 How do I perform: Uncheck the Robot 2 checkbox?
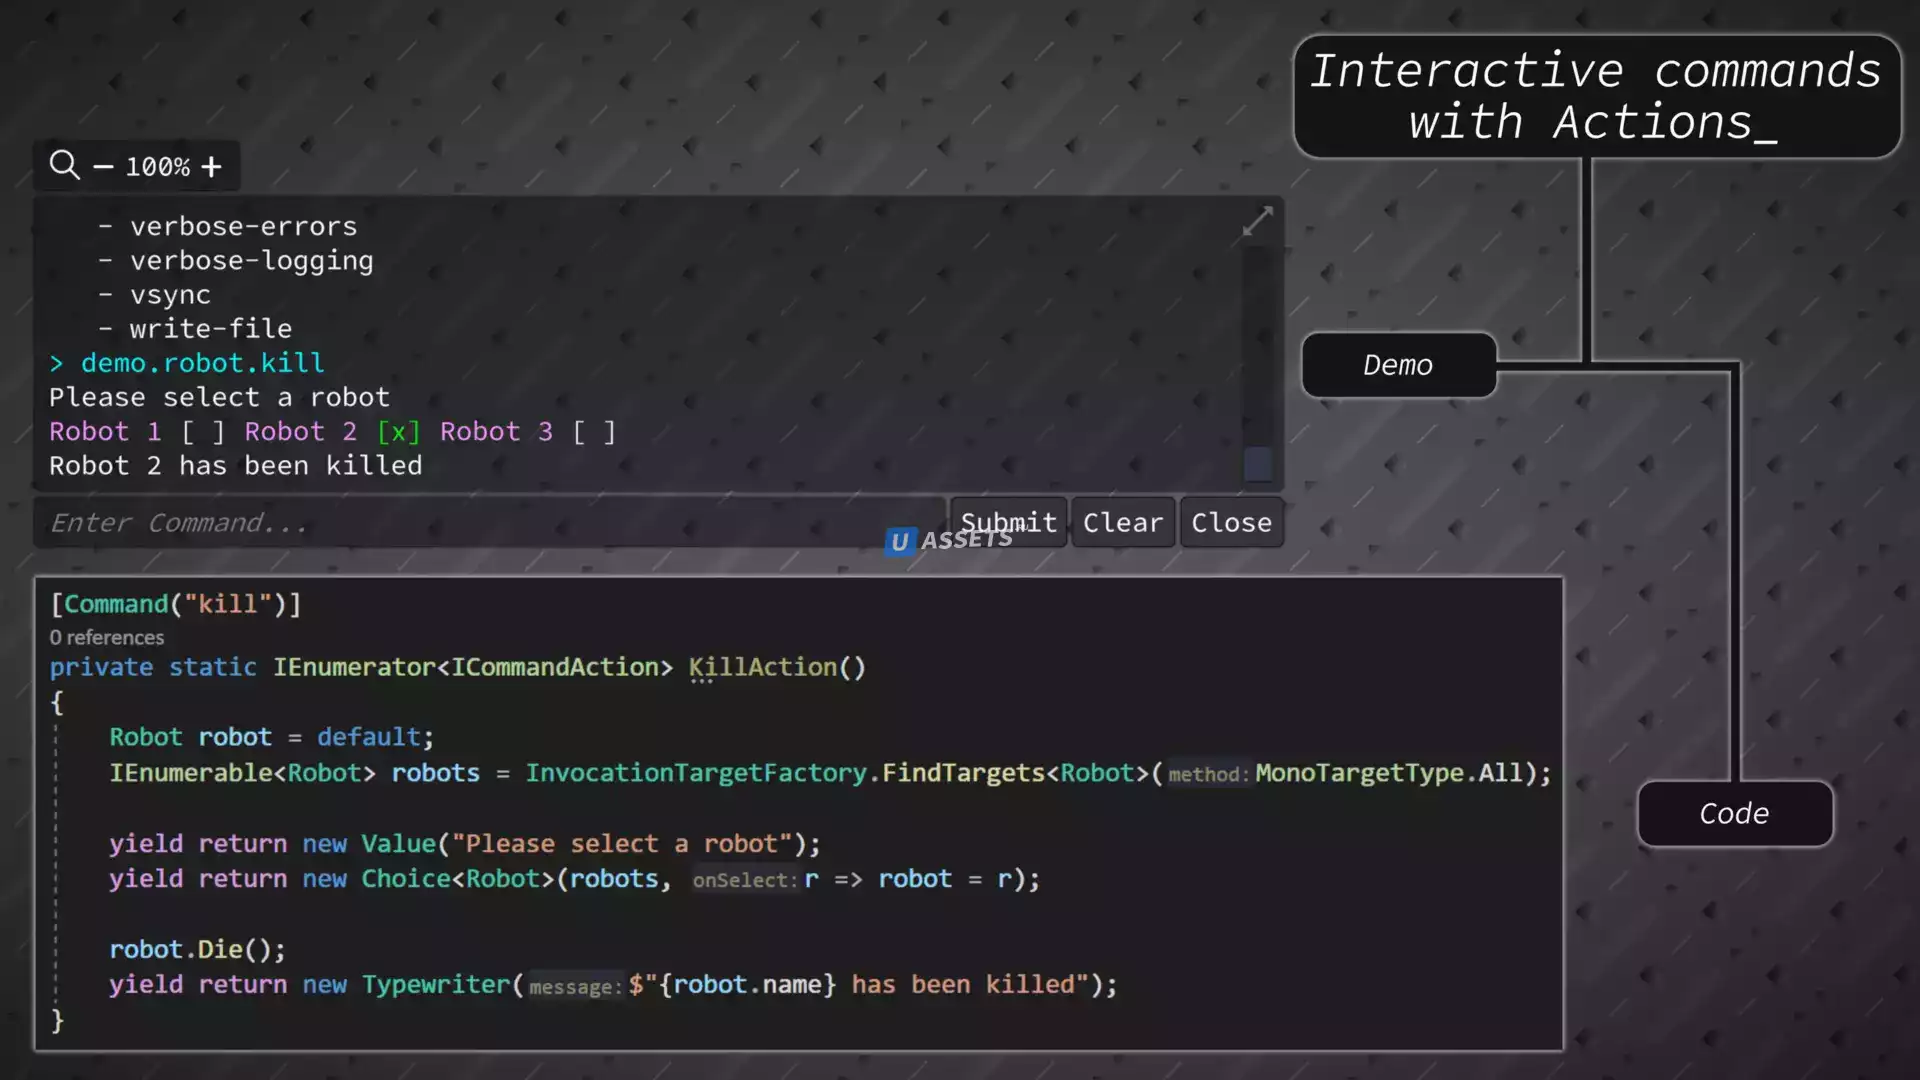398,432
